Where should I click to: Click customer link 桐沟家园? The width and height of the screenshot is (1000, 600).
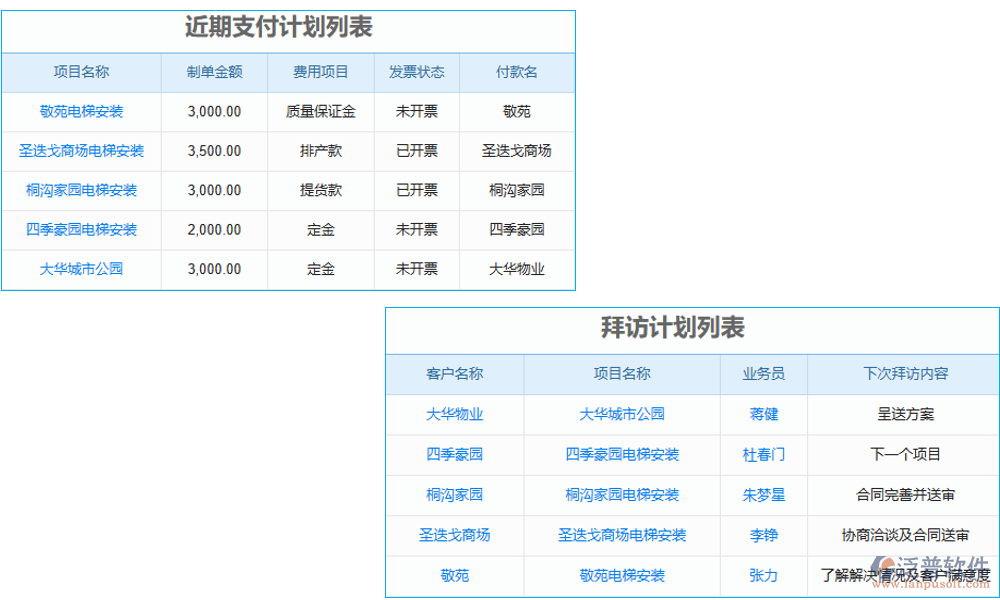pos(454,495)
